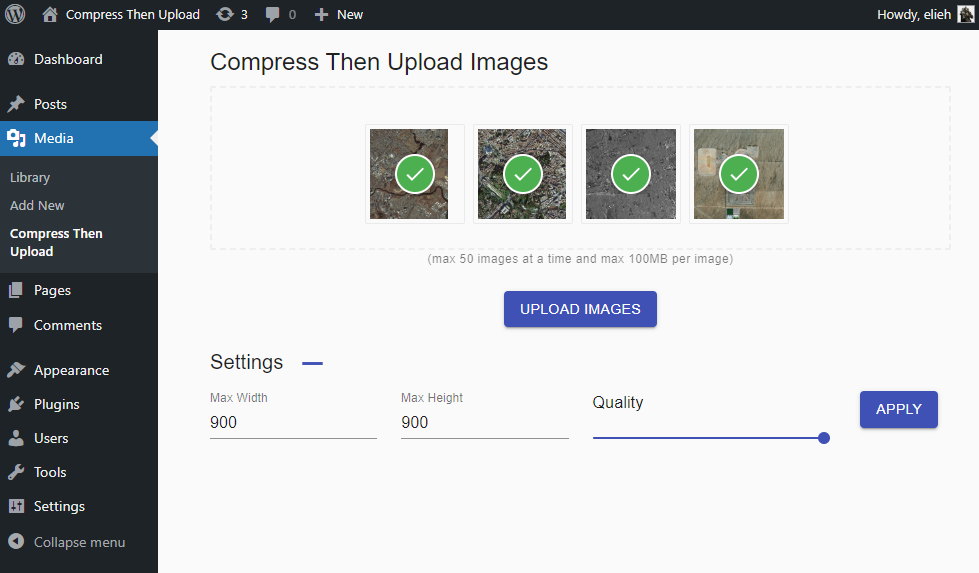This screenshot has width=979, height=573.
Task: Select the Compress Then Upload submenu link
Action: pos(56,242)
